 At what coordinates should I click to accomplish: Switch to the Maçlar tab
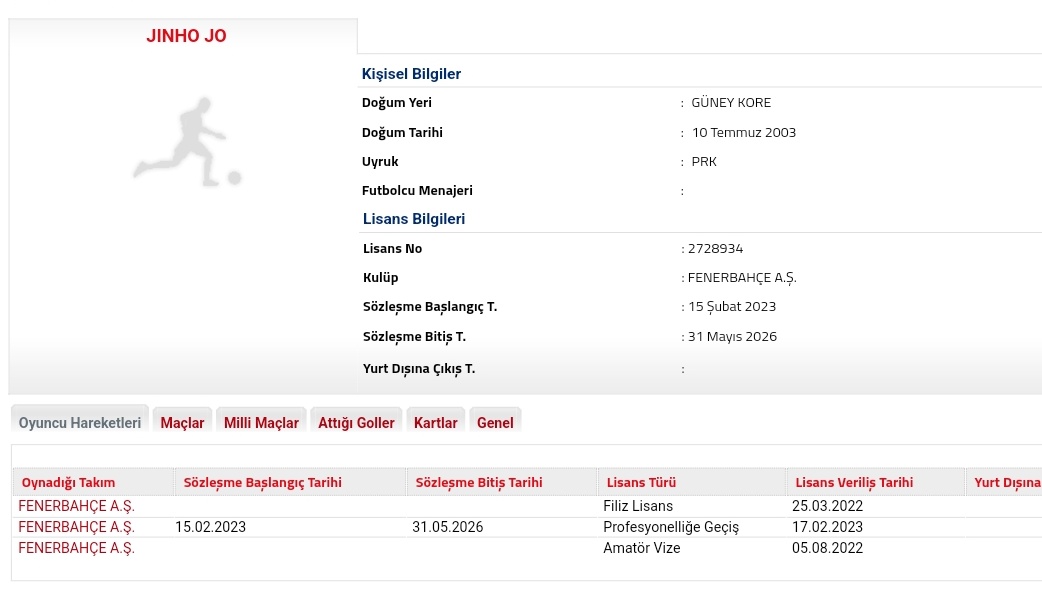[x=182, y=422]
